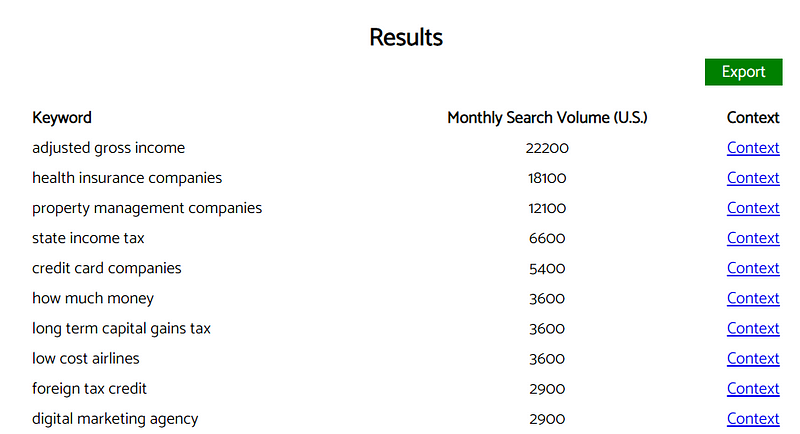
Task: Click the Results heading
Action: [406, 37]
